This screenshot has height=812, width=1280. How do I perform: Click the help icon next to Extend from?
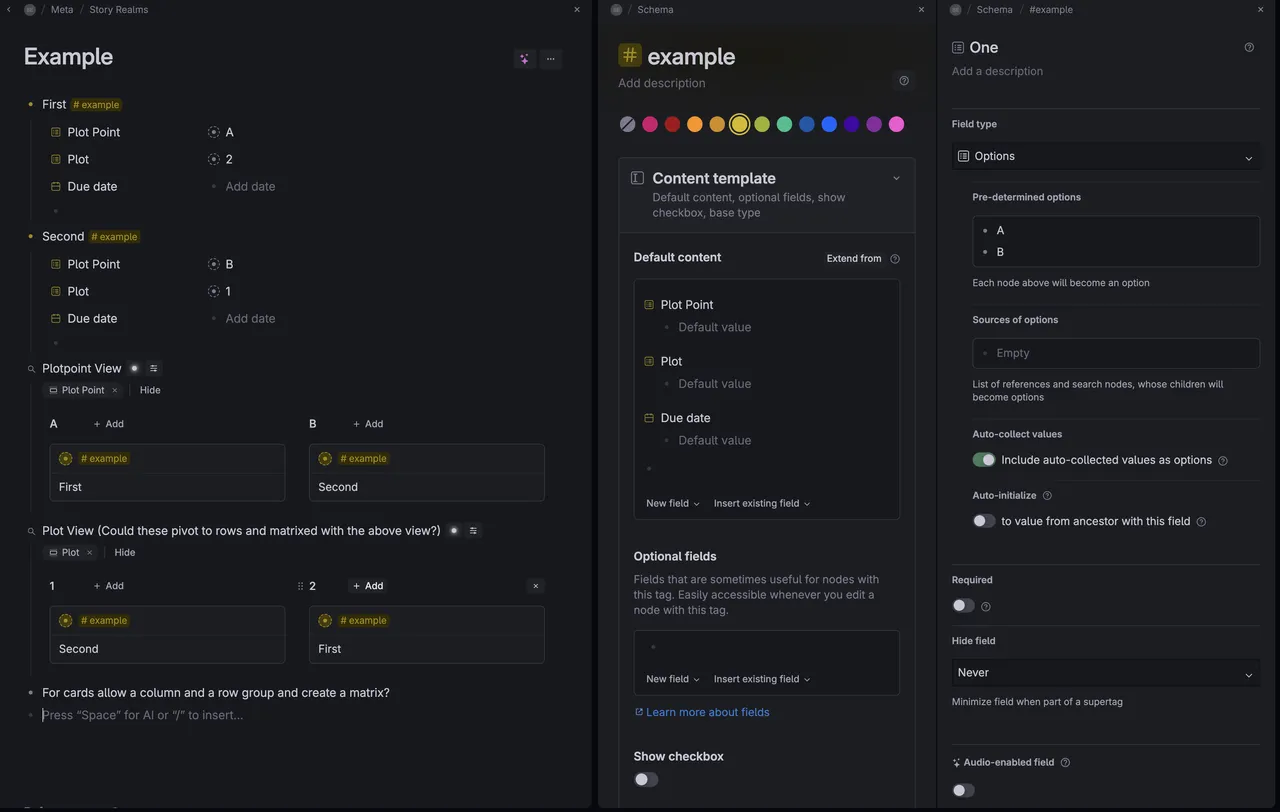[895, 258]
